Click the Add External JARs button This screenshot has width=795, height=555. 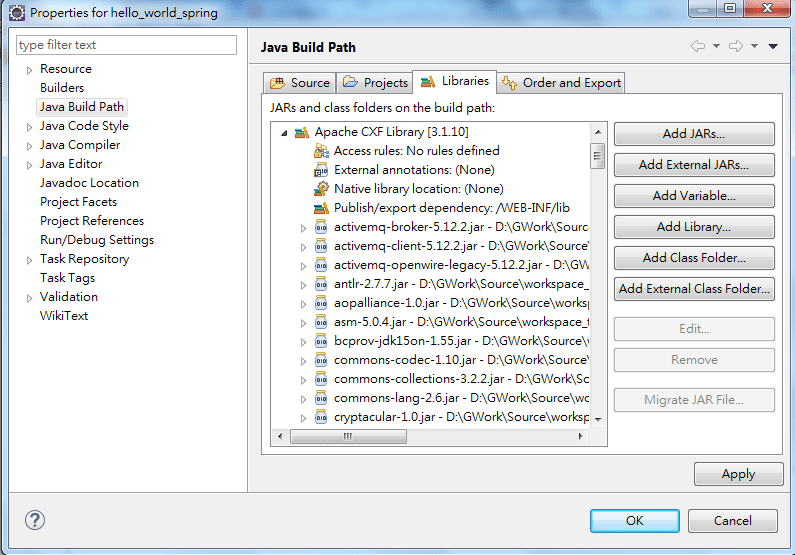point(693,165)
